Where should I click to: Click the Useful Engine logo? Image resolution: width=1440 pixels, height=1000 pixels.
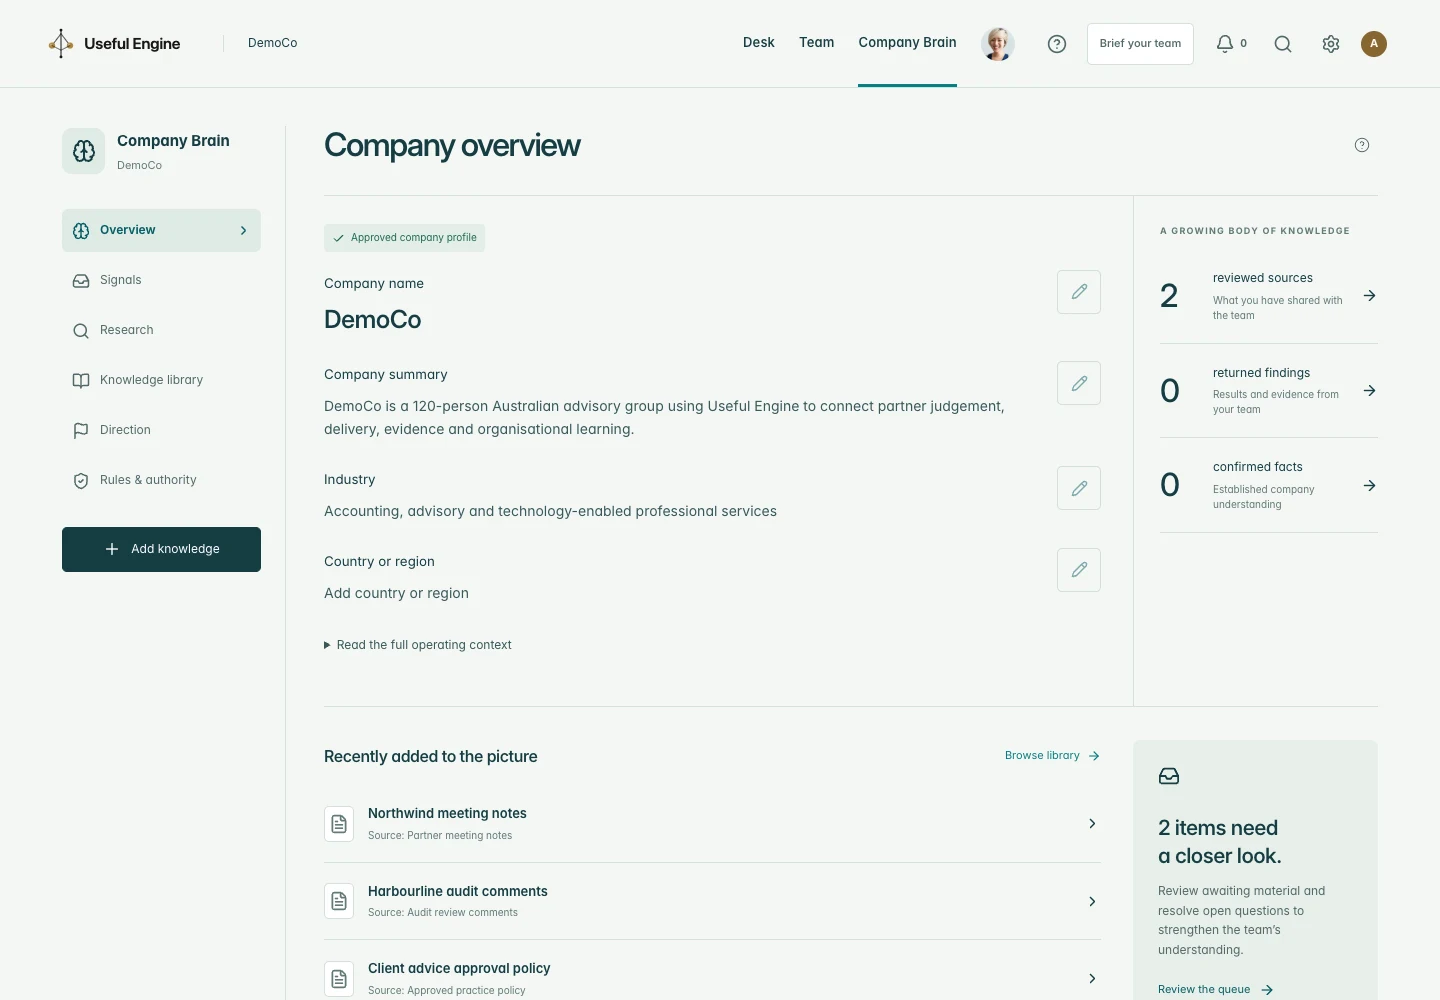click(x=115, y=43)
